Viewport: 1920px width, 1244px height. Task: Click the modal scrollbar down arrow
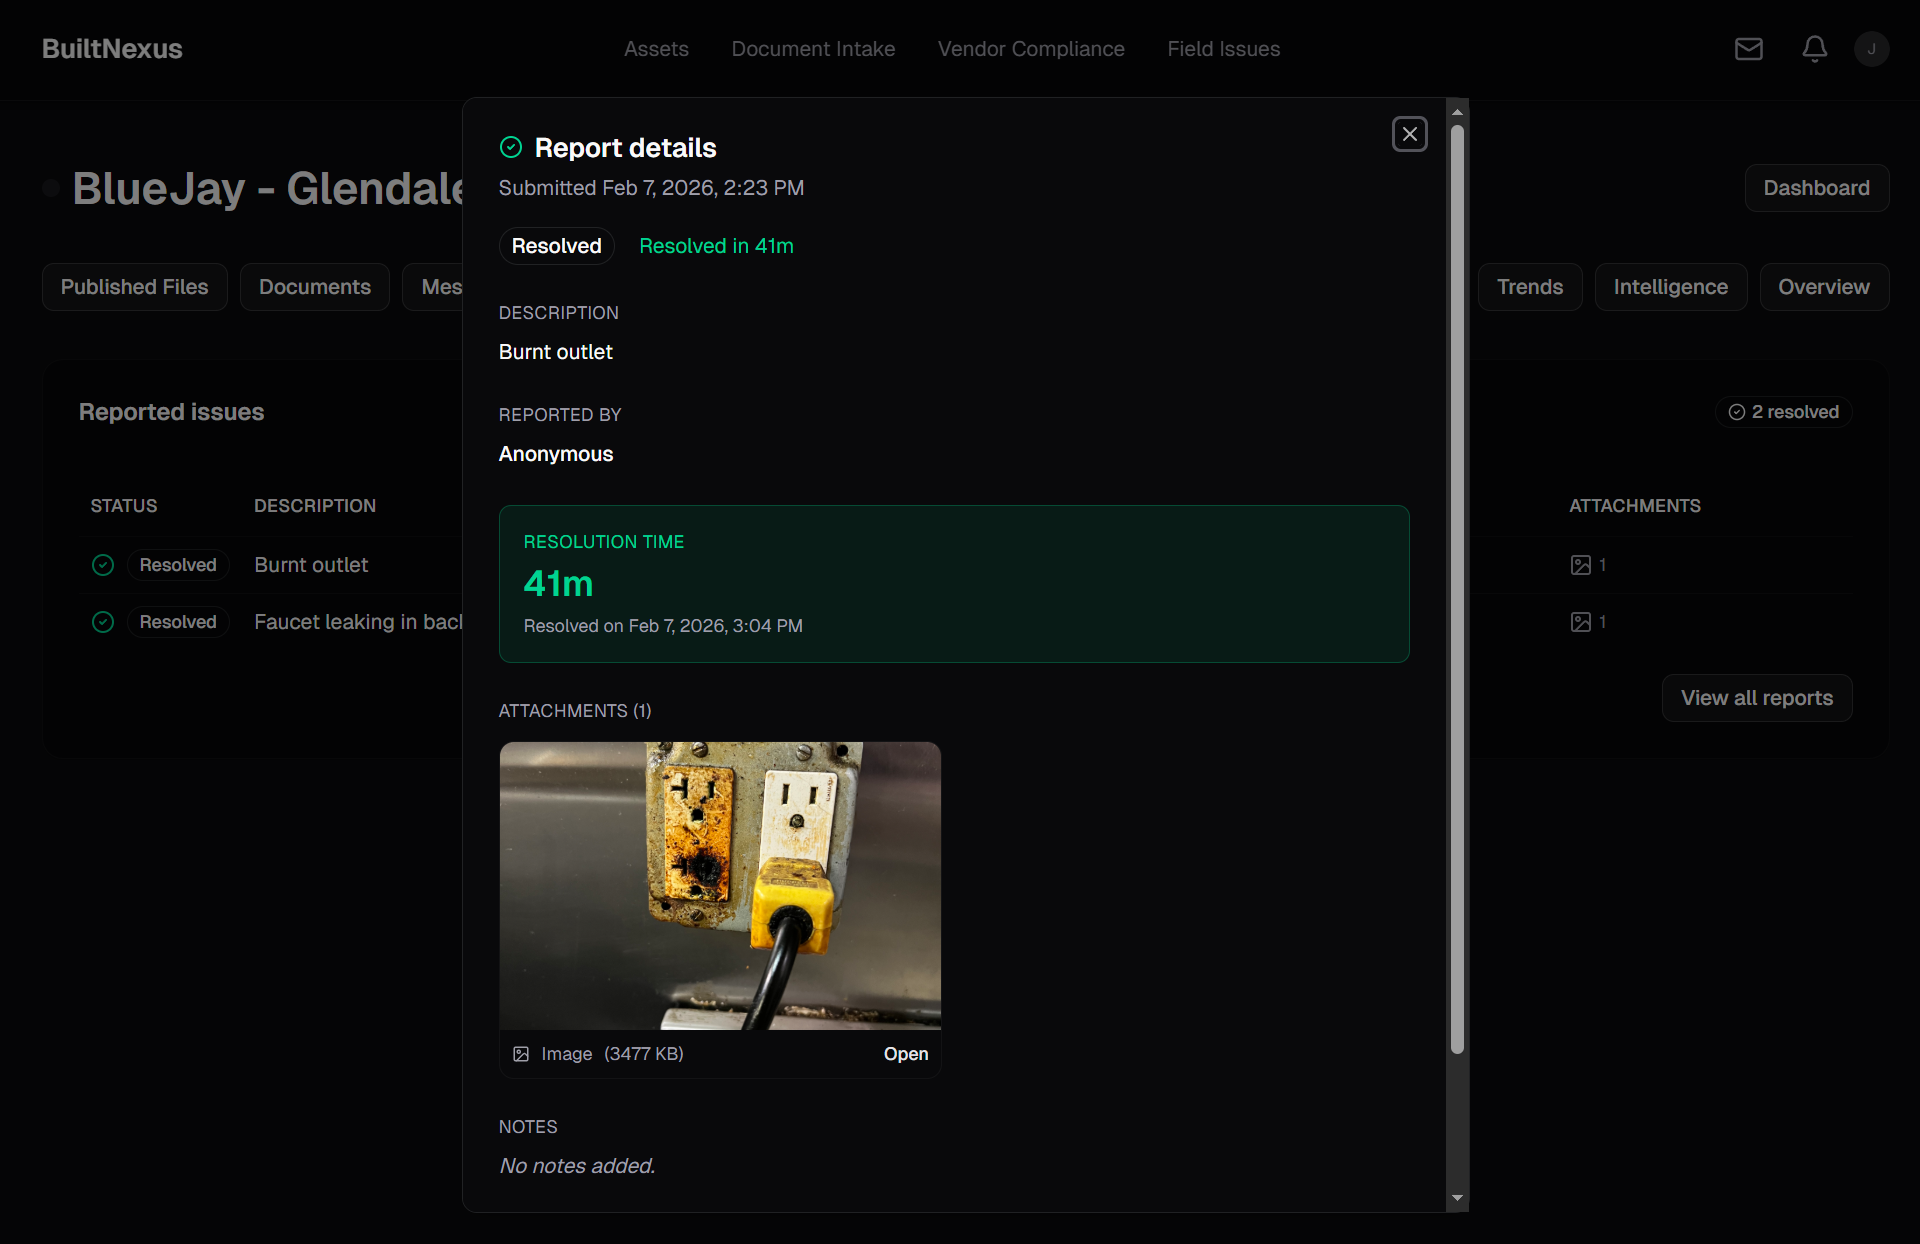(x=1457, y=1198)
